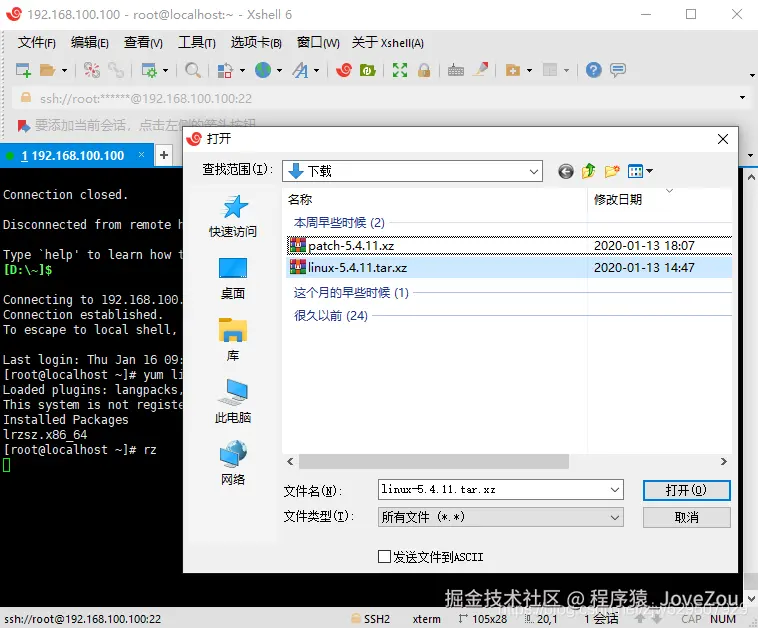Open the 窗口(W) menu
This screenshot has width=758, height=628.
(x=318, y=43)
